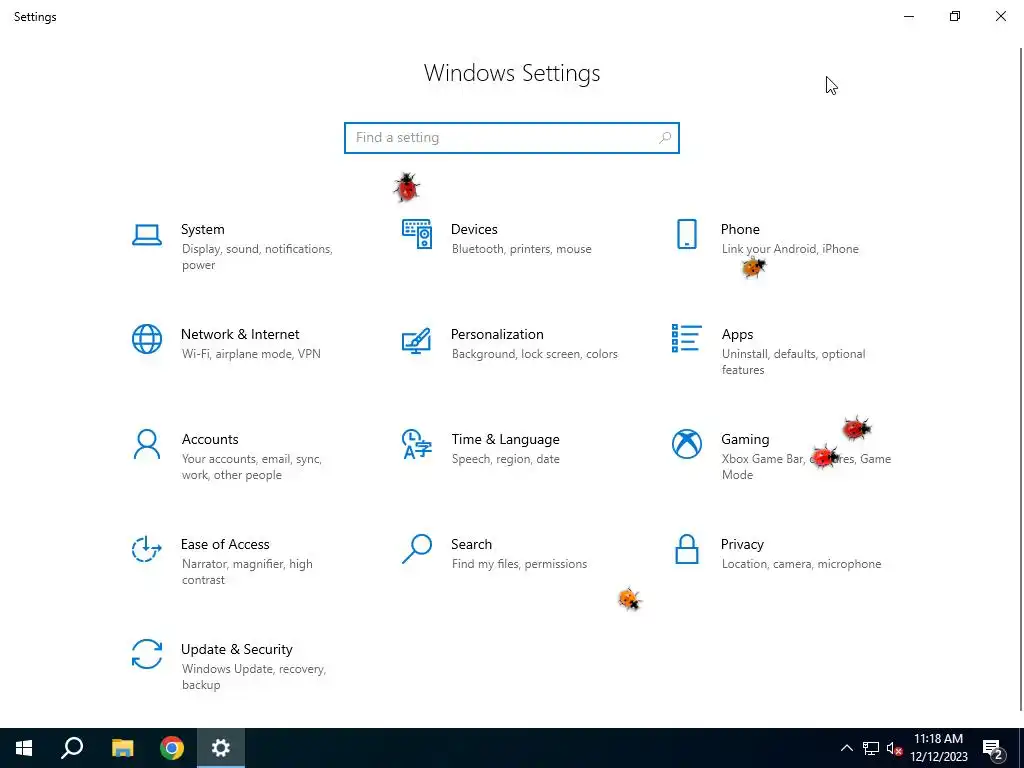Click "Speech, region, date" text
Image resolution: width=1024 pixels, height=768 pixels.
505,459
